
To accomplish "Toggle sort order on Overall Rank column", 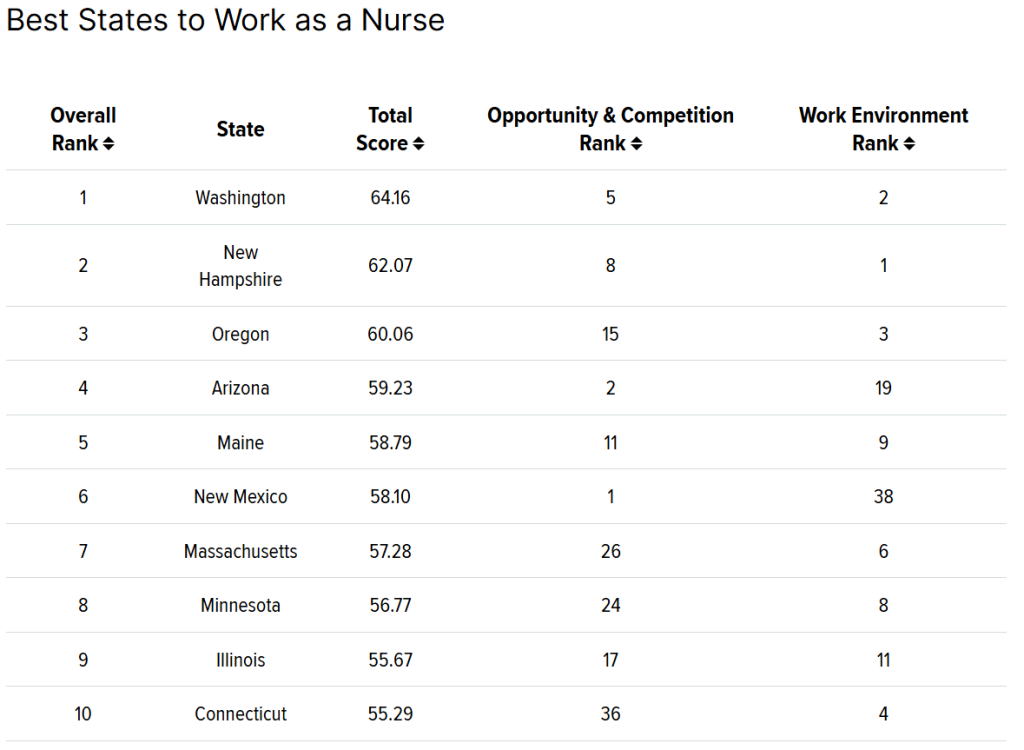I will (109, 143).
